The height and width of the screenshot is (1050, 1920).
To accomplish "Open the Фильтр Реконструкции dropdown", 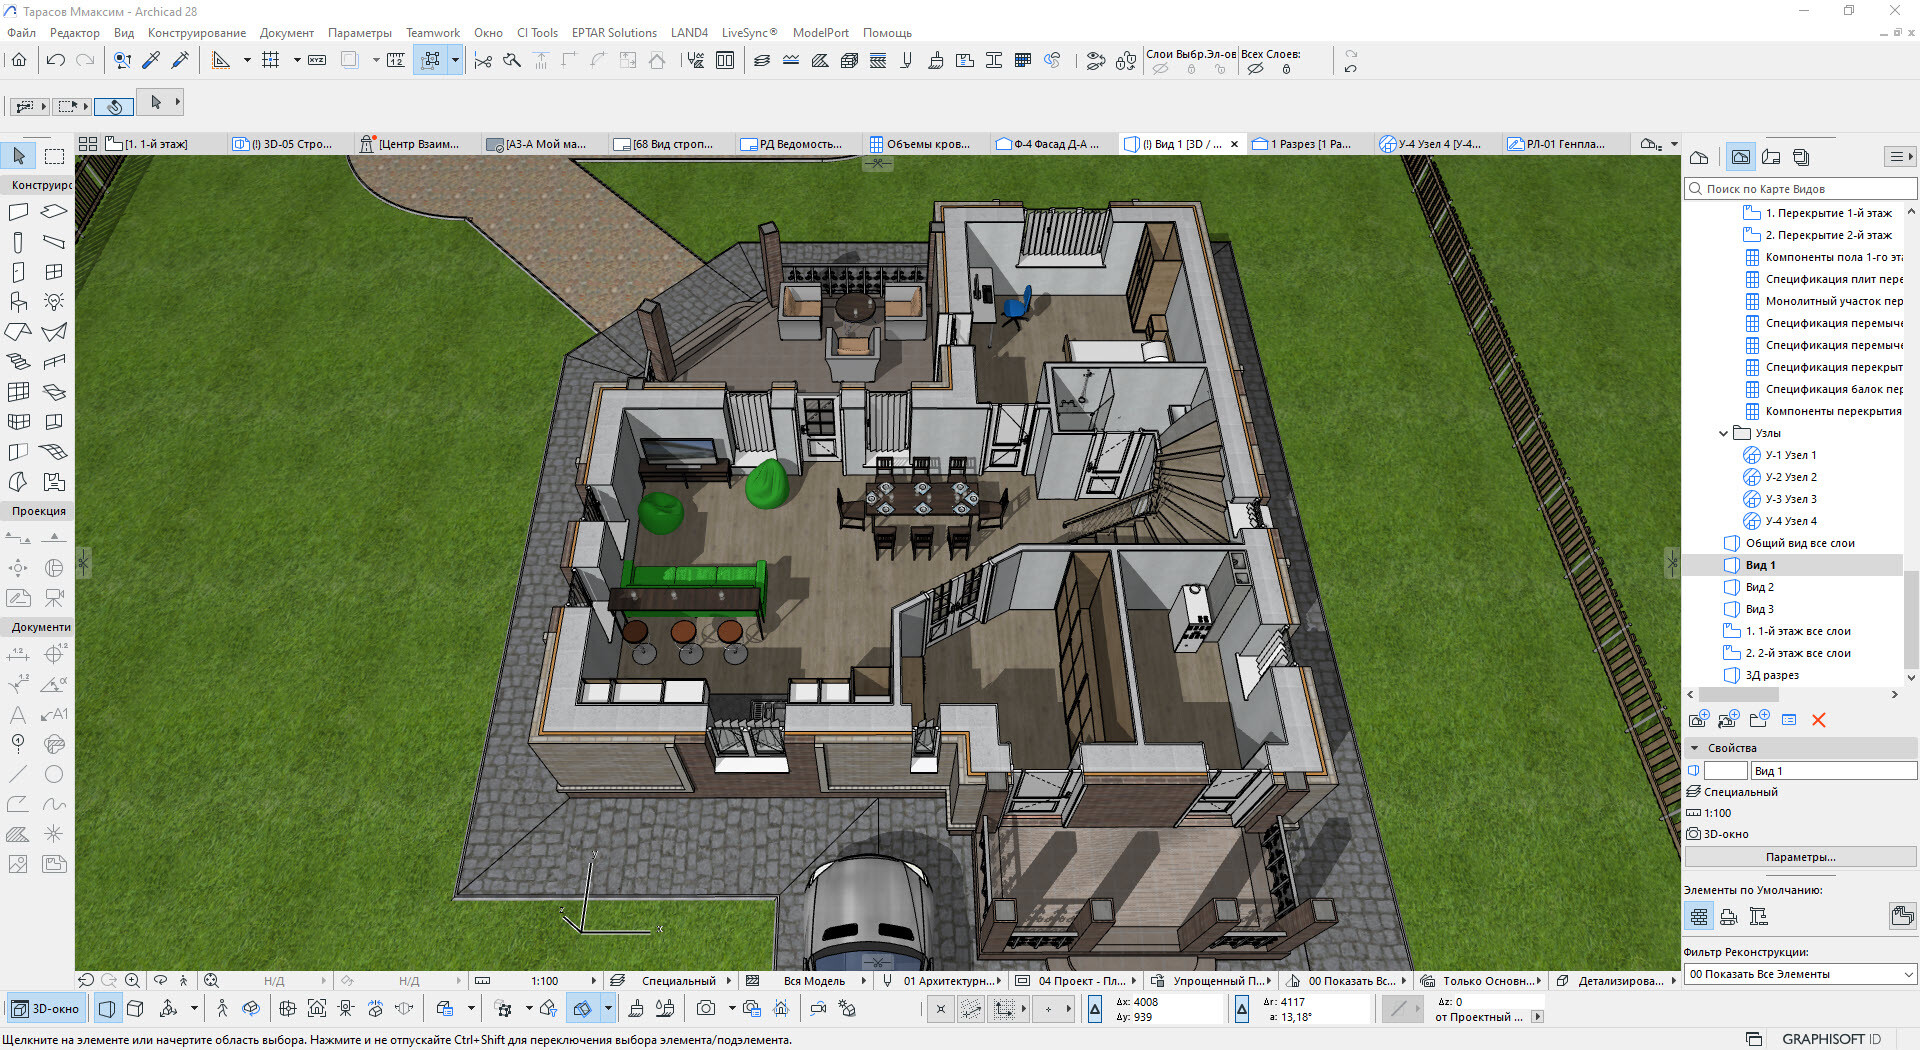I will pos(1800,974).
